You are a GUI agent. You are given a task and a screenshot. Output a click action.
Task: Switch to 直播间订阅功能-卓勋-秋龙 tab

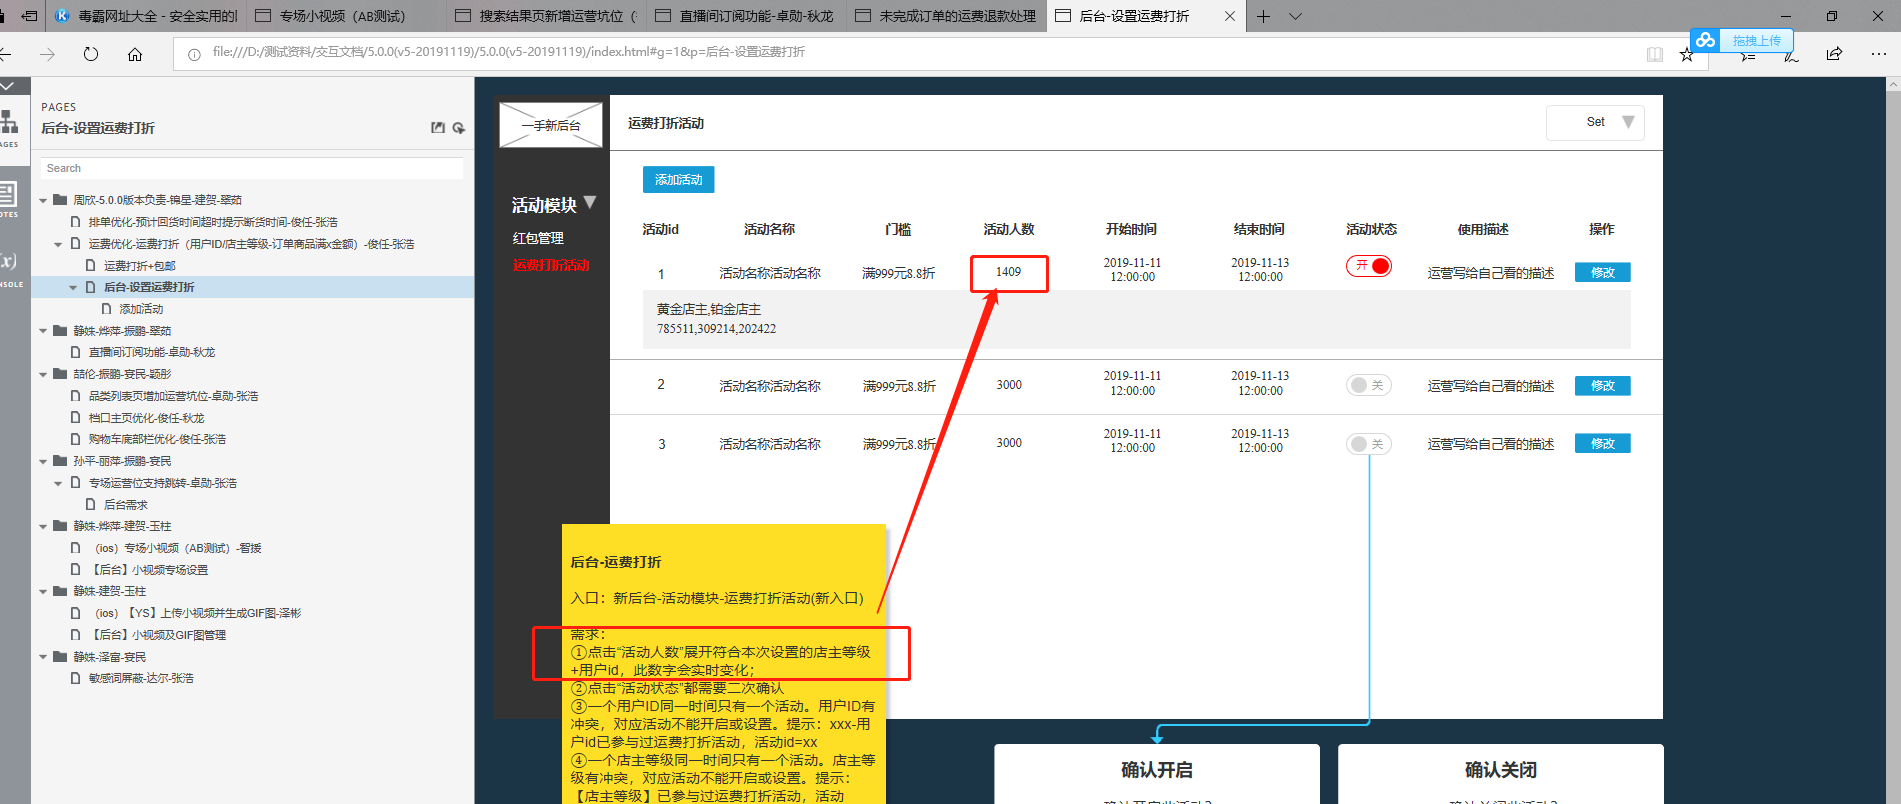(745, 16)
